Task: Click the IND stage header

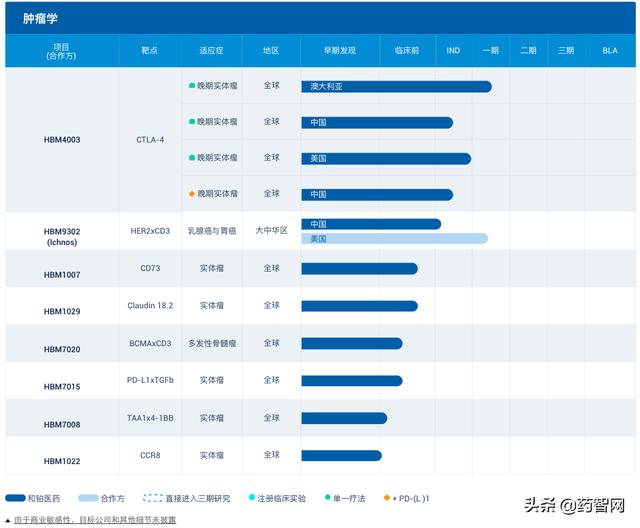Action: coord(453,51)
